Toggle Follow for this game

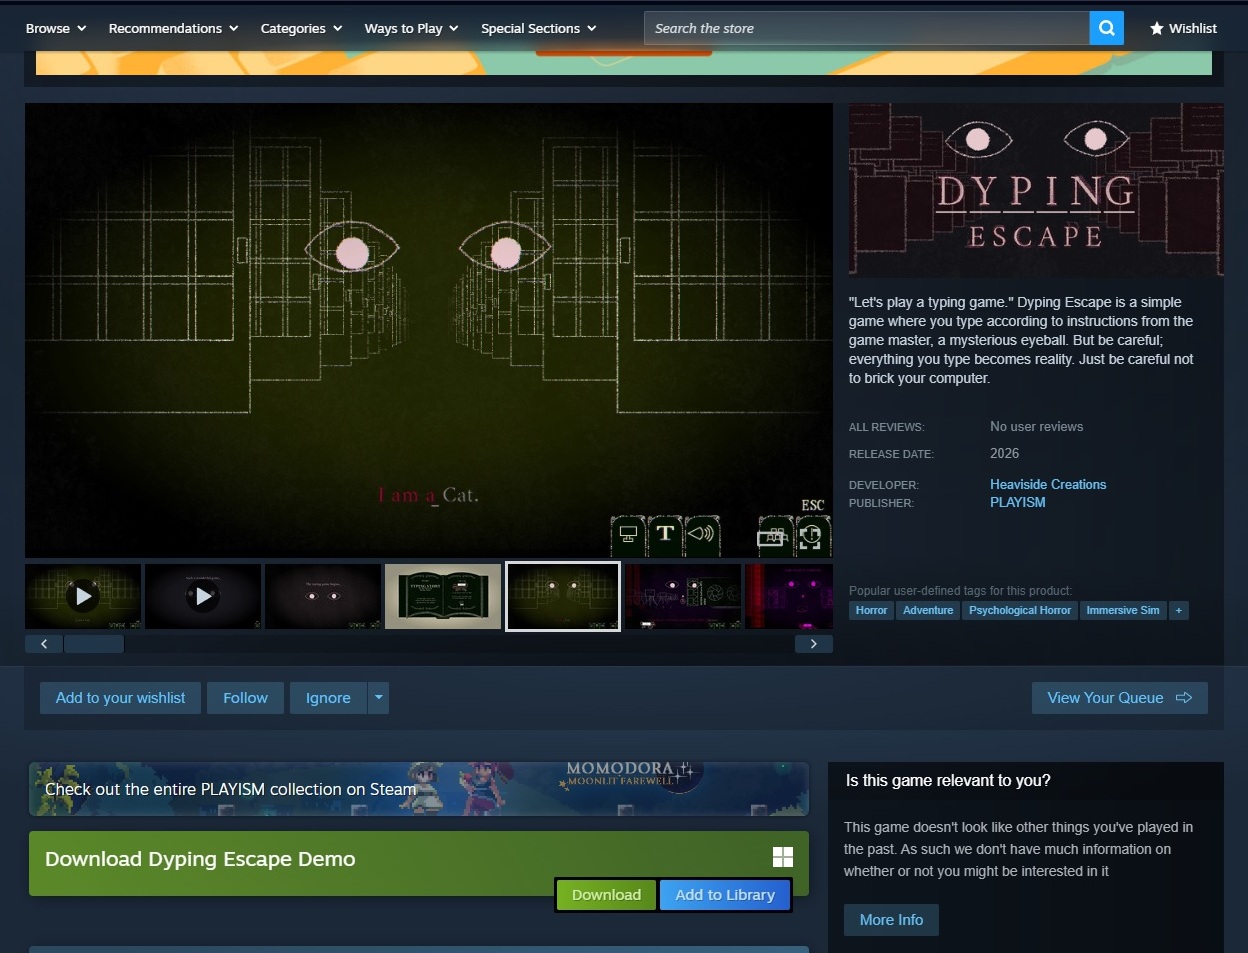click(245, 698)
